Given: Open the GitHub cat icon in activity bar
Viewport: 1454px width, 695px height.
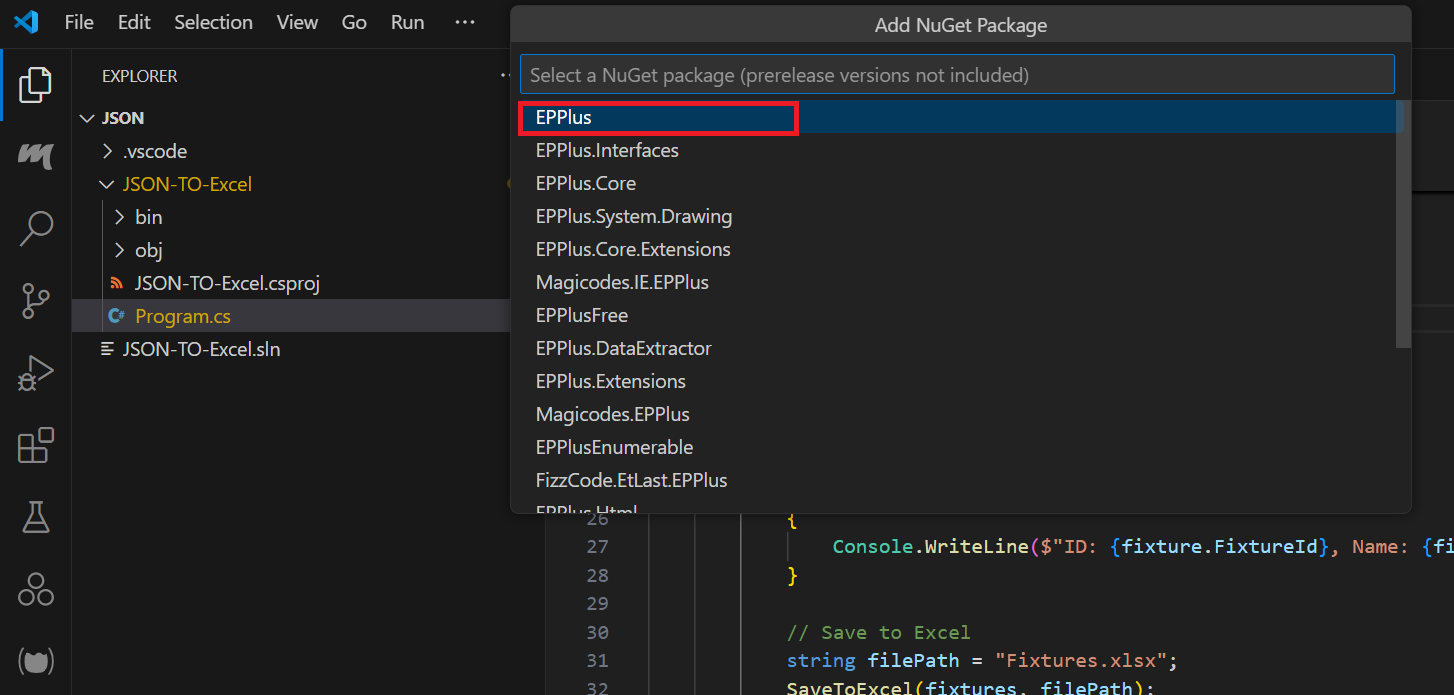Looking at the screenshot, I should pos(36,661).
